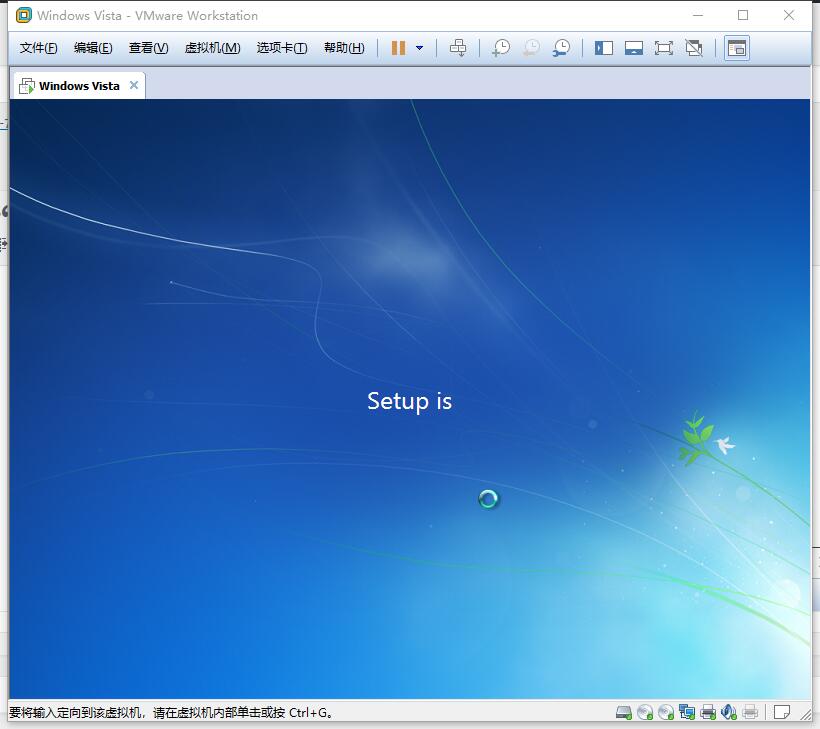
Task: Click the VMware Workstation title bar icon
Action: click(24, 15)
